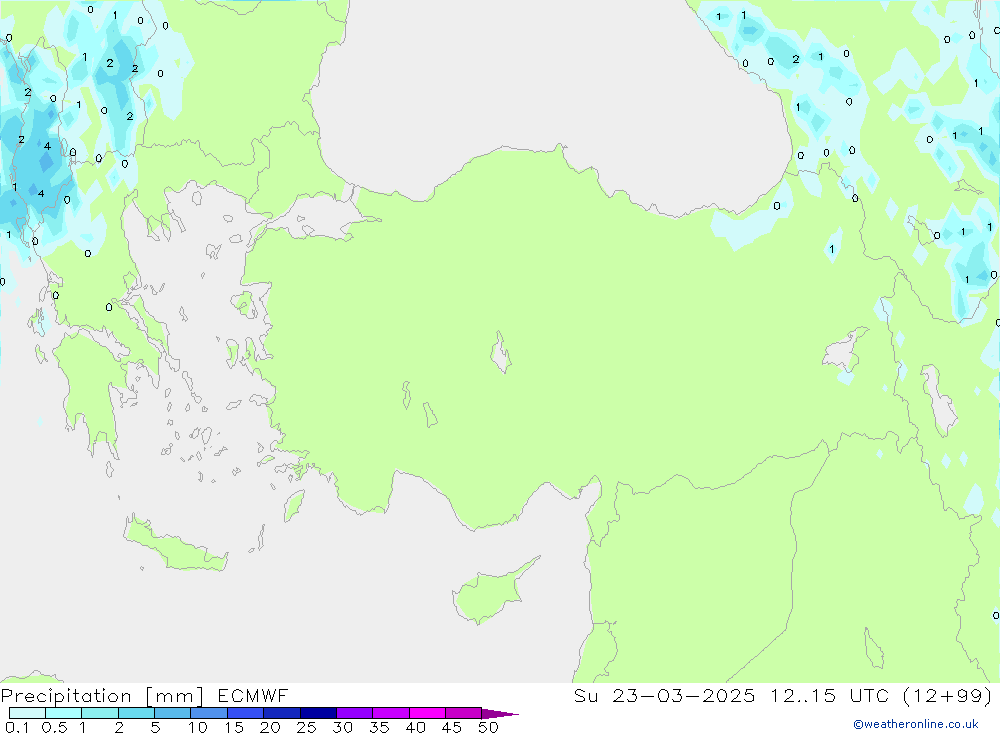Click the '40' legend scale label
Image resolution: width=1000 pixels, height=733 pixels.
(x=415, y=727)
